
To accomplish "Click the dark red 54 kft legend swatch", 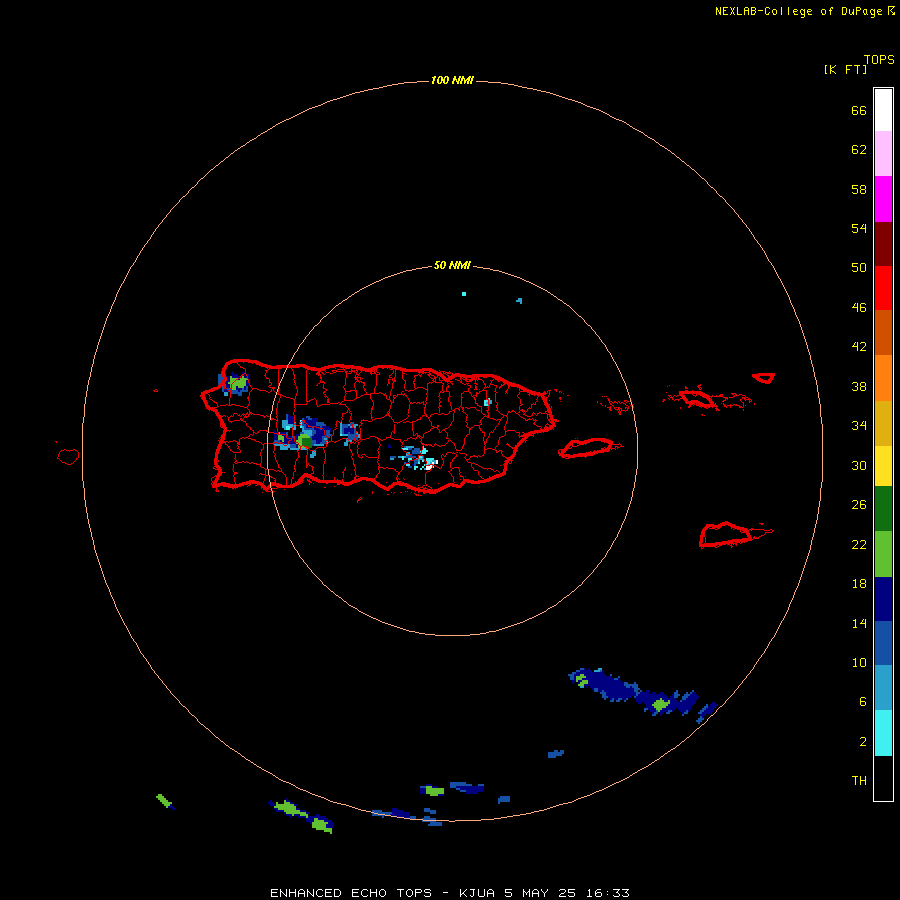I will click(x=883, y=243).
